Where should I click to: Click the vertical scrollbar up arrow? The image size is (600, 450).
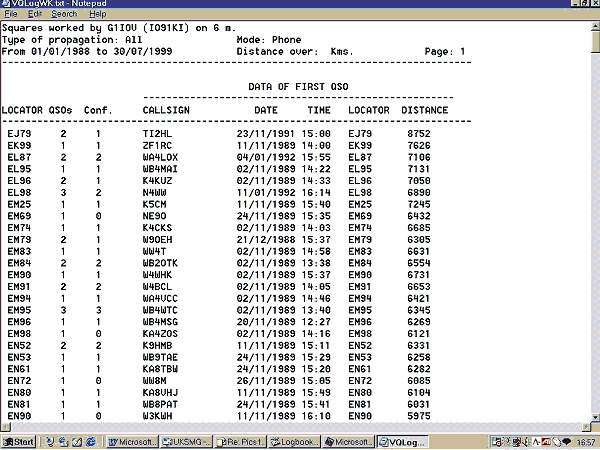pyautogui.click(x=595, y=27)
